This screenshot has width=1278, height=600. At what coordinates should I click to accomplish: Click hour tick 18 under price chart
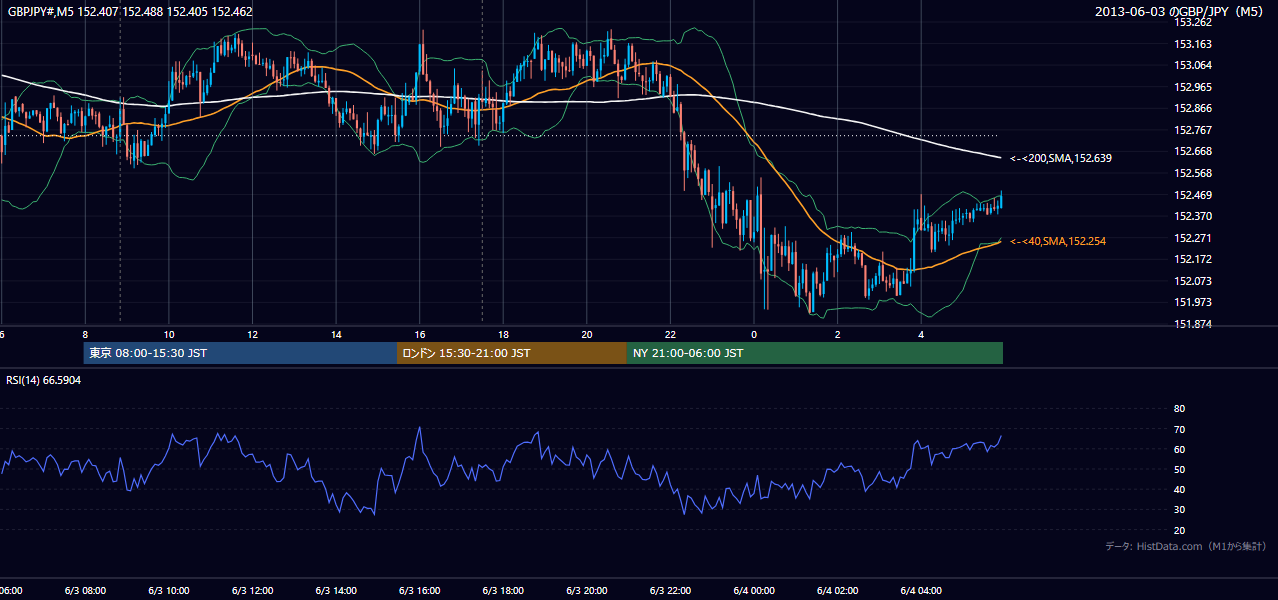pyautogui.click(x=503, y=335)
